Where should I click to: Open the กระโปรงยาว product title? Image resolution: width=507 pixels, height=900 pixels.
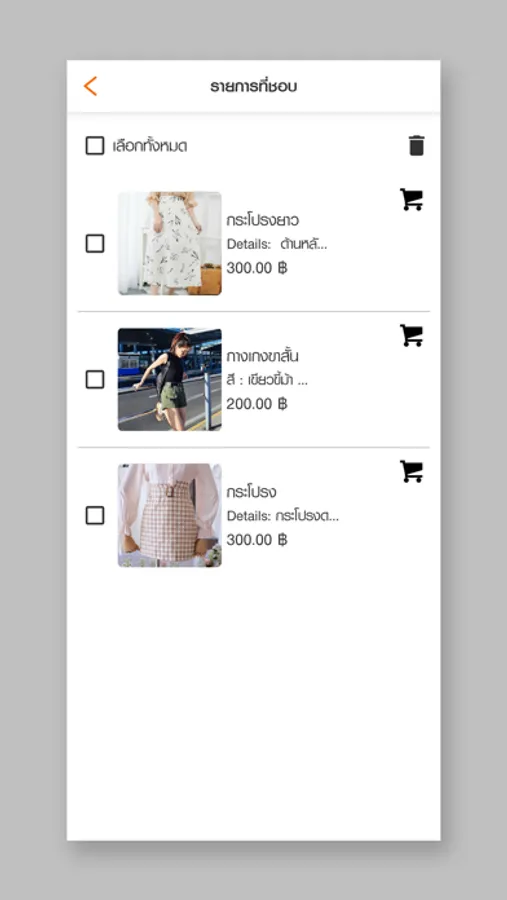[x=262, y=220]
